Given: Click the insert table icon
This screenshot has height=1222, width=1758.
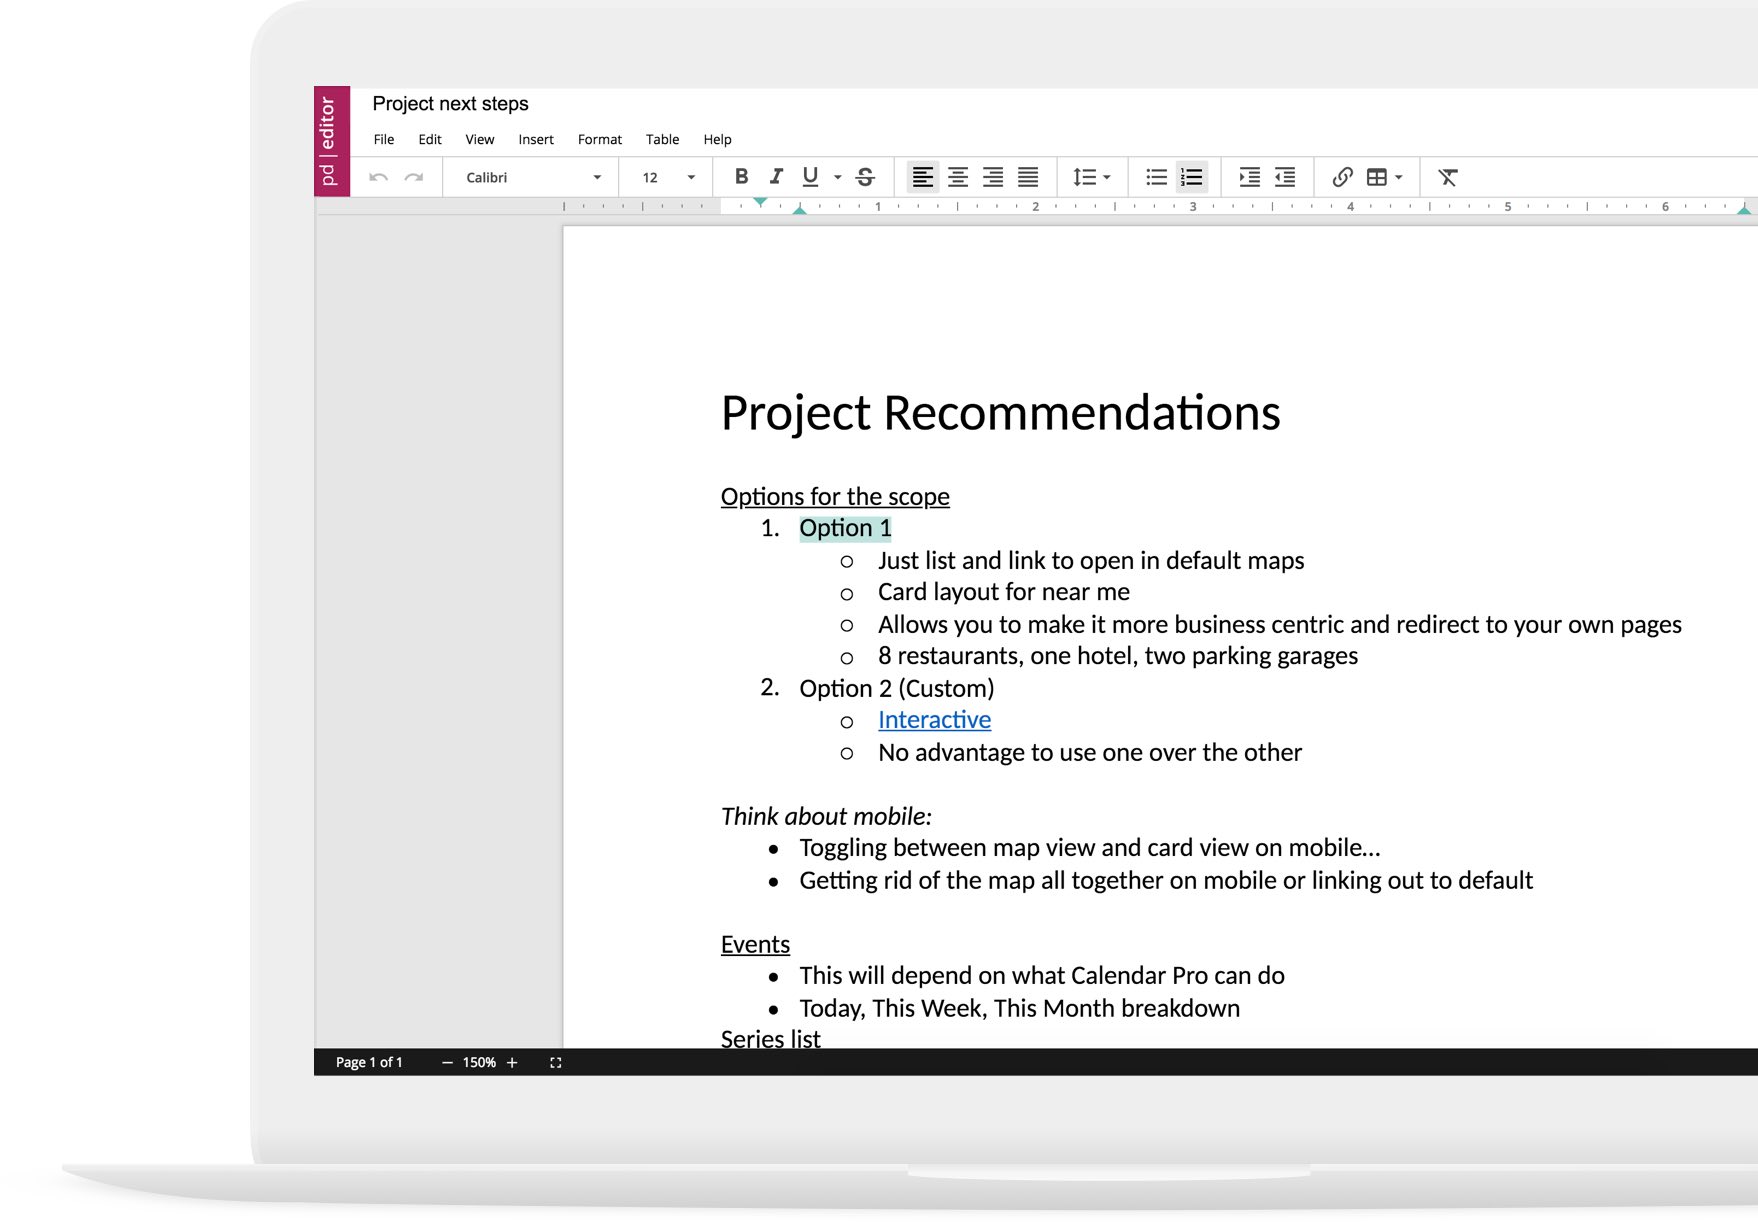Looking at the screenshot, I should click(1377, 177).
